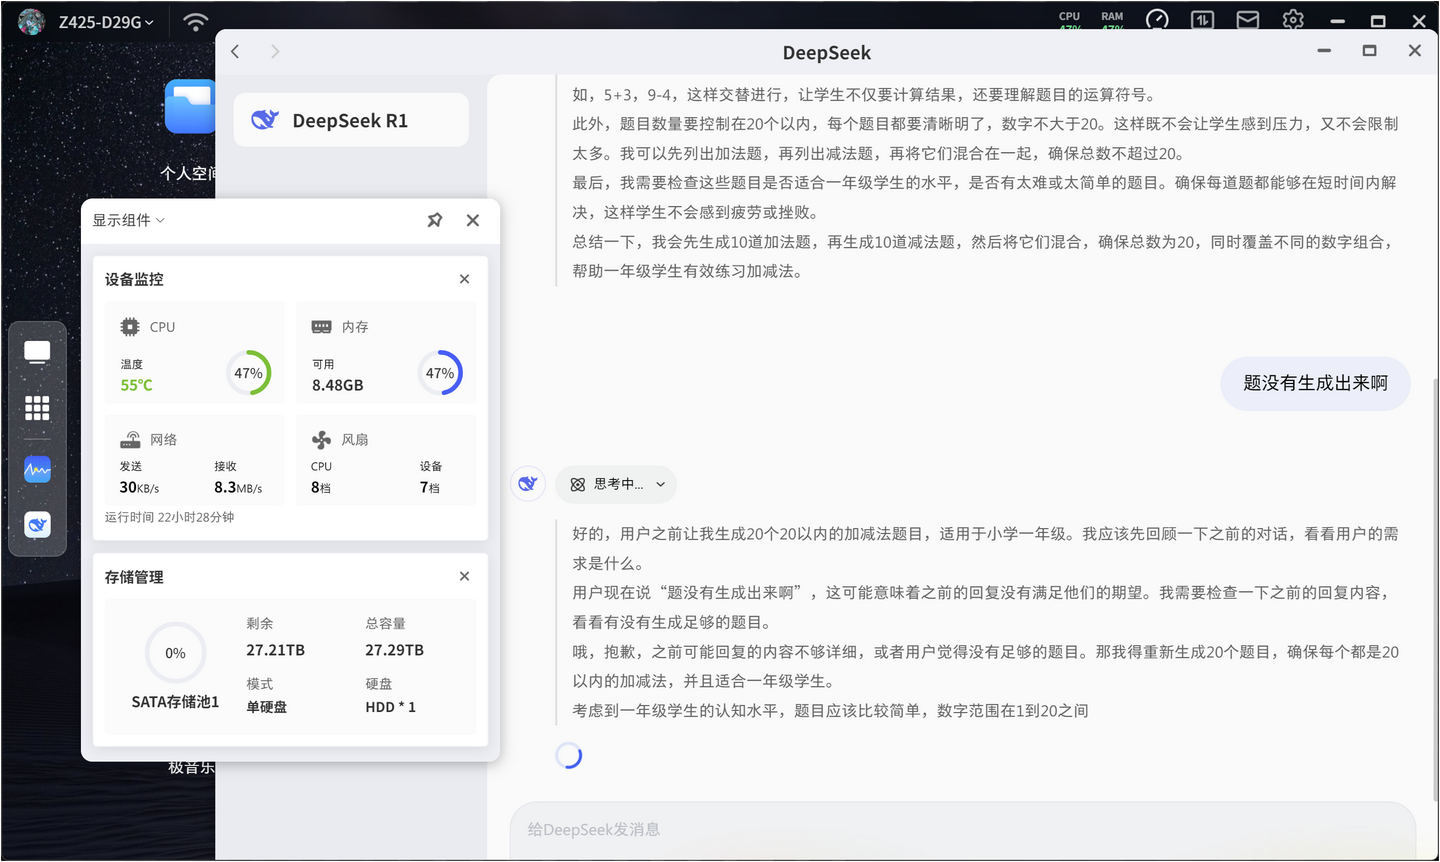This screenshot has width=1440, height=862.
Task: Click the 设备监控 card title
Action: coord(134,279)
